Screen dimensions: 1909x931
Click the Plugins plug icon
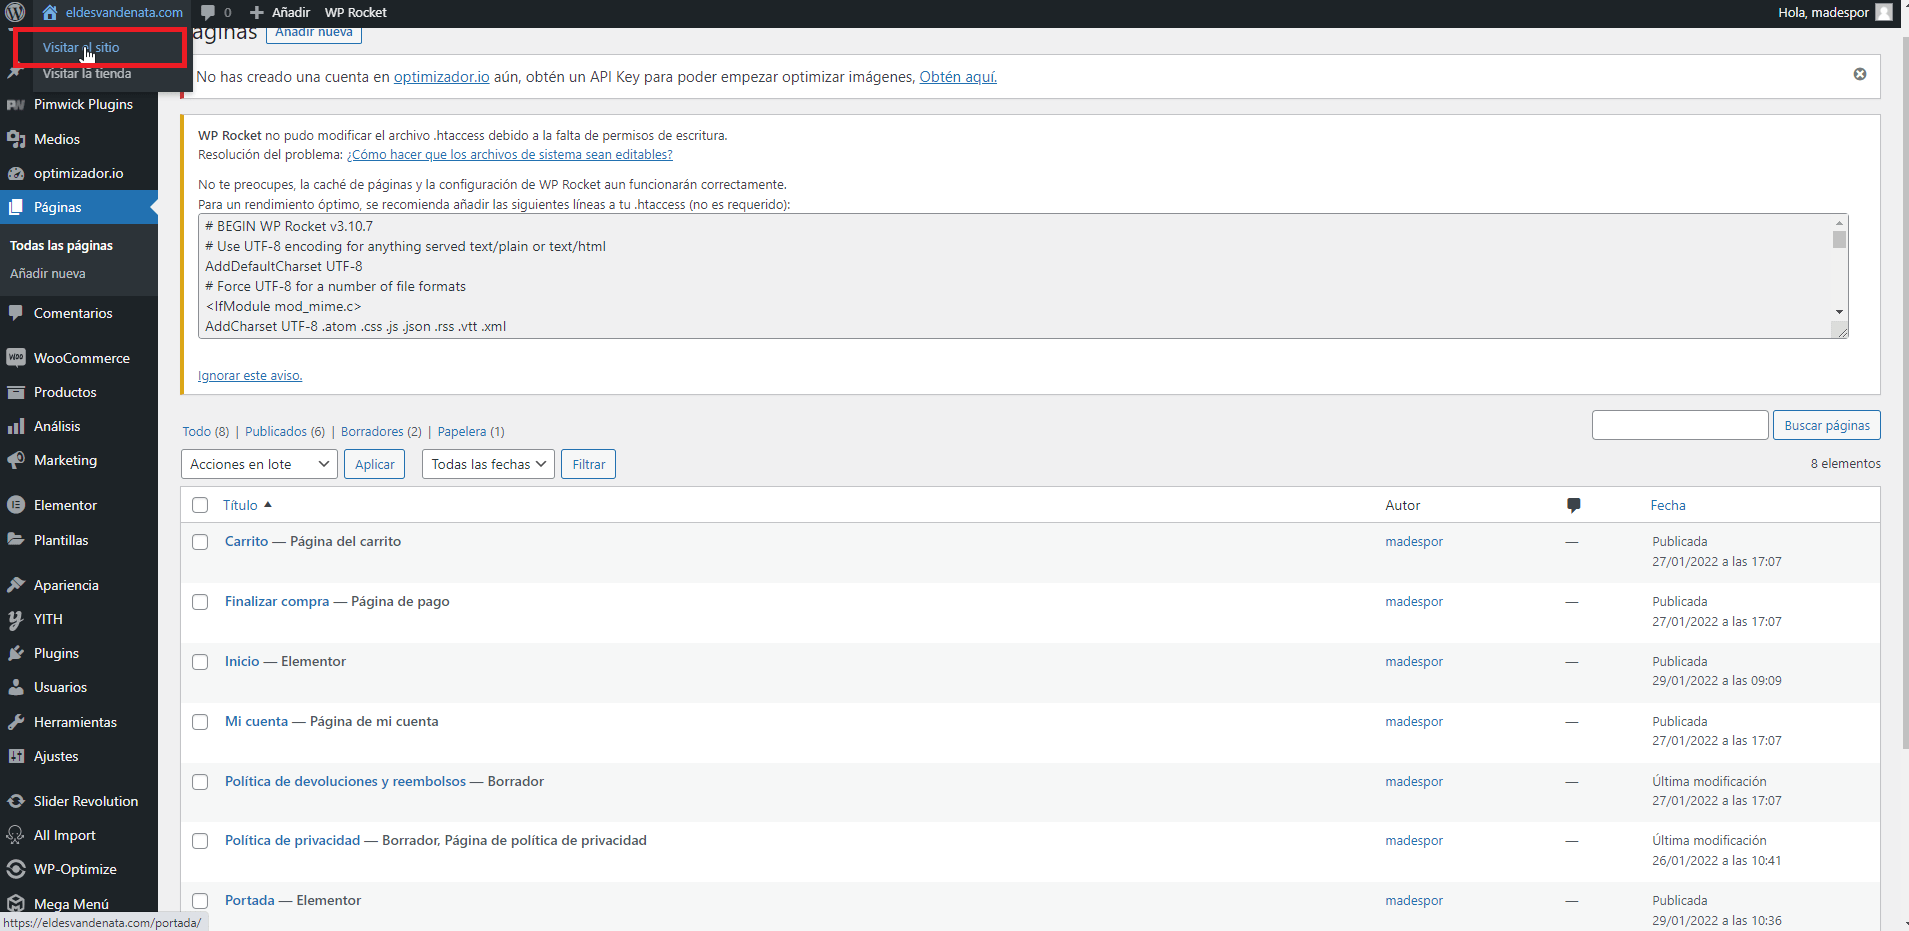click(16, 653)
